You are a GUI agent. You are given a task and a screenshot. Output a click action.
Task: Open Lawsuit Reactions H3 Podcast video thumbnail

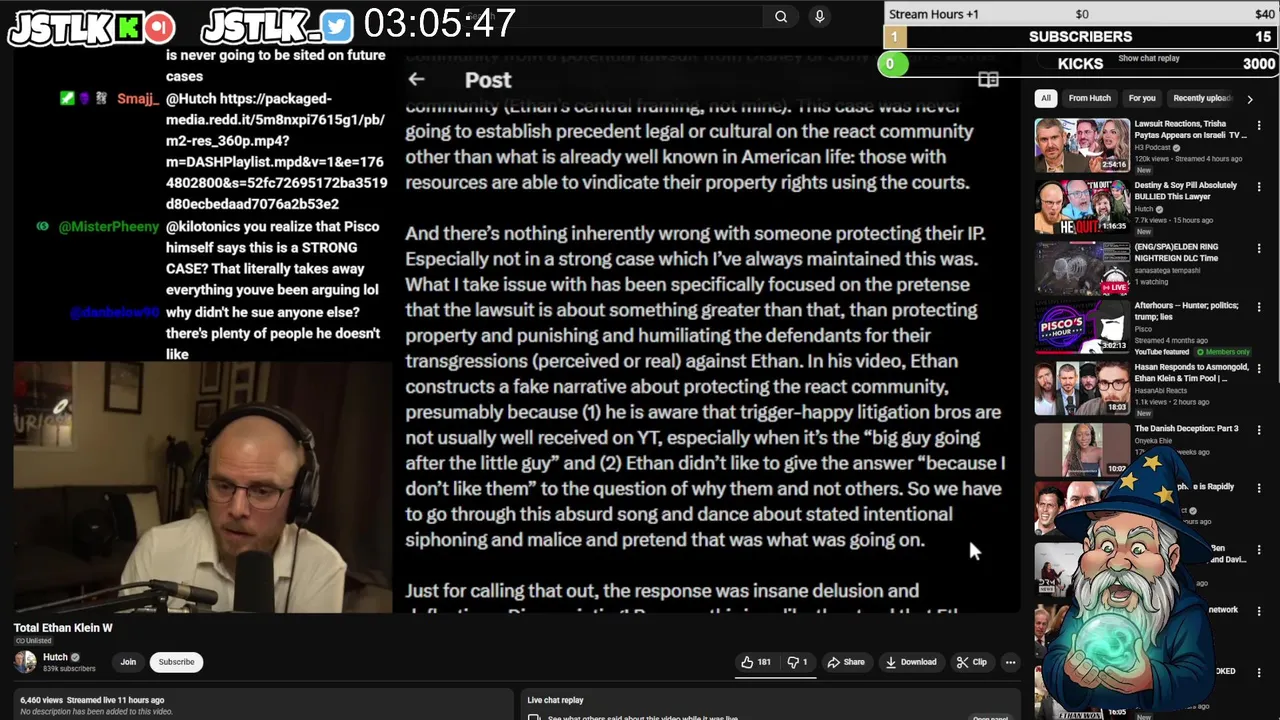point(1082,146)
